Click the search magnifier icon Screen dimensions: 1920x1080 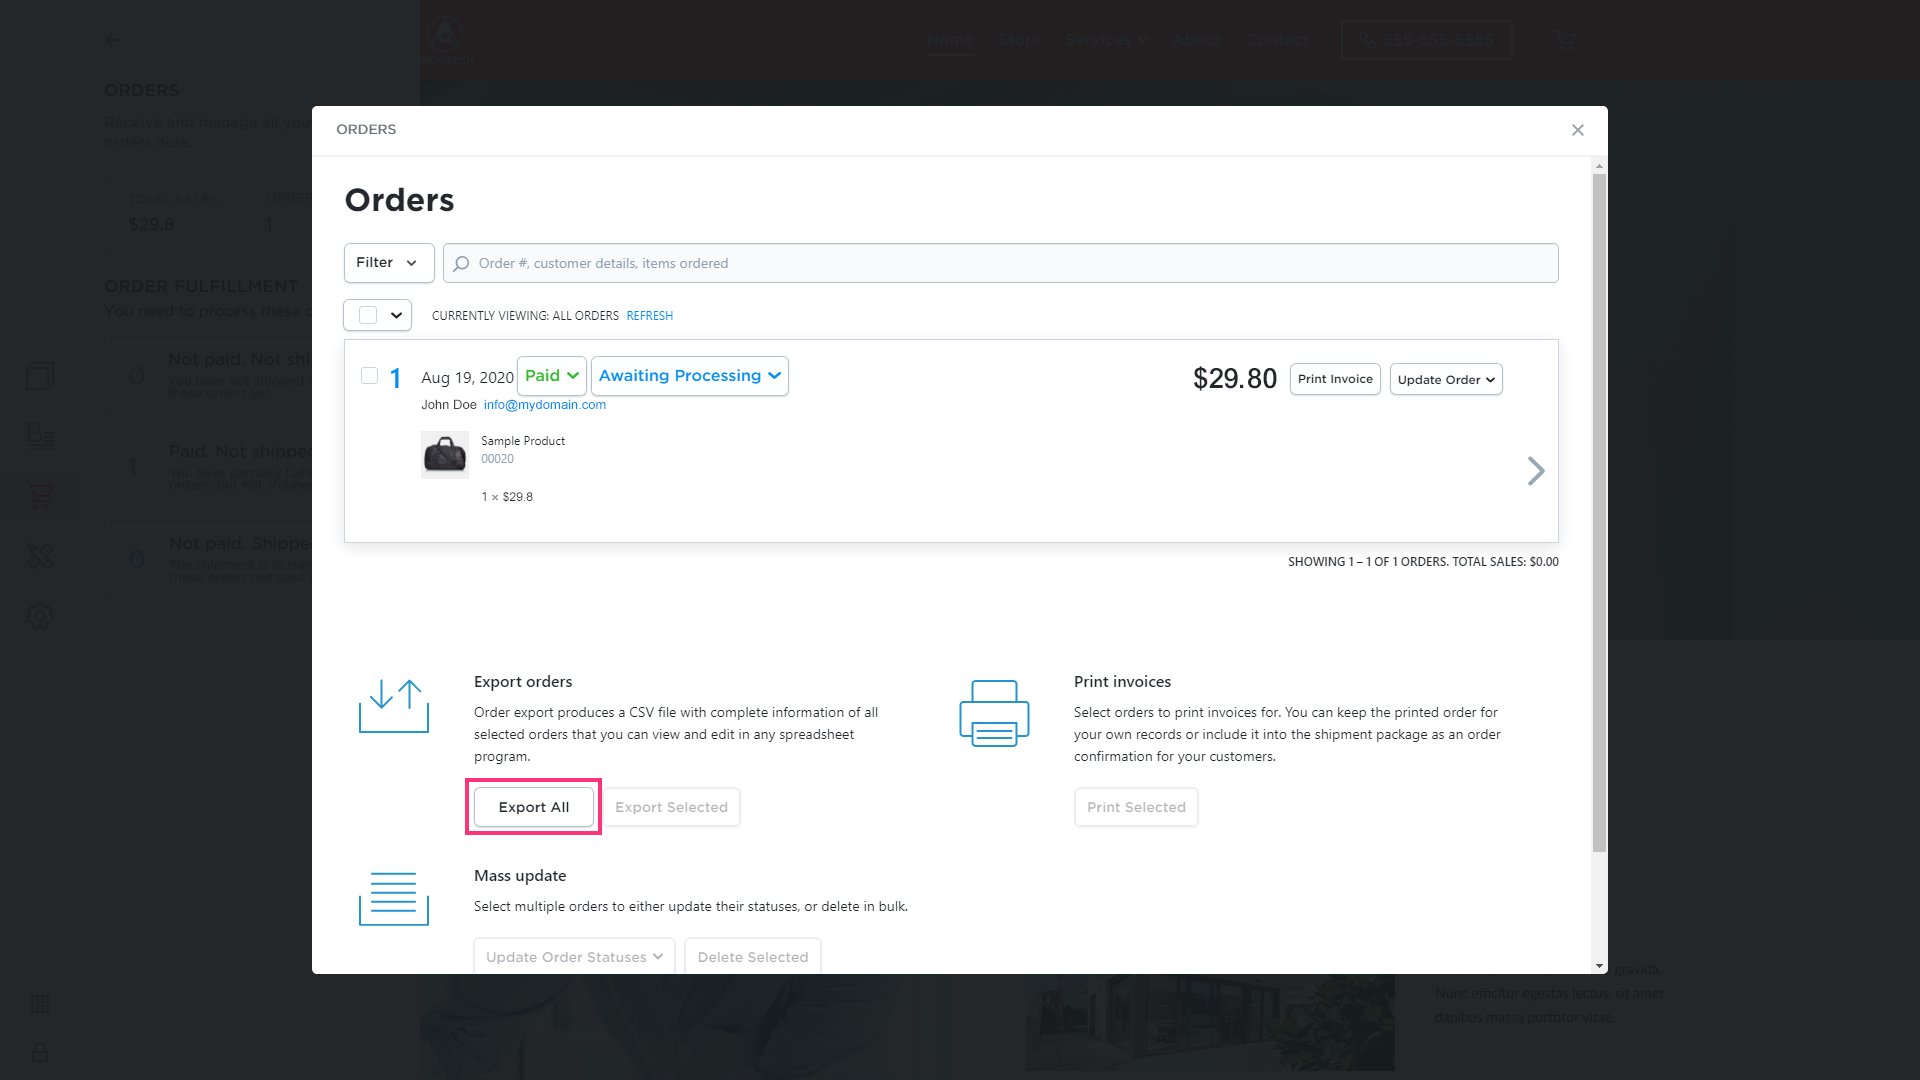461,264
